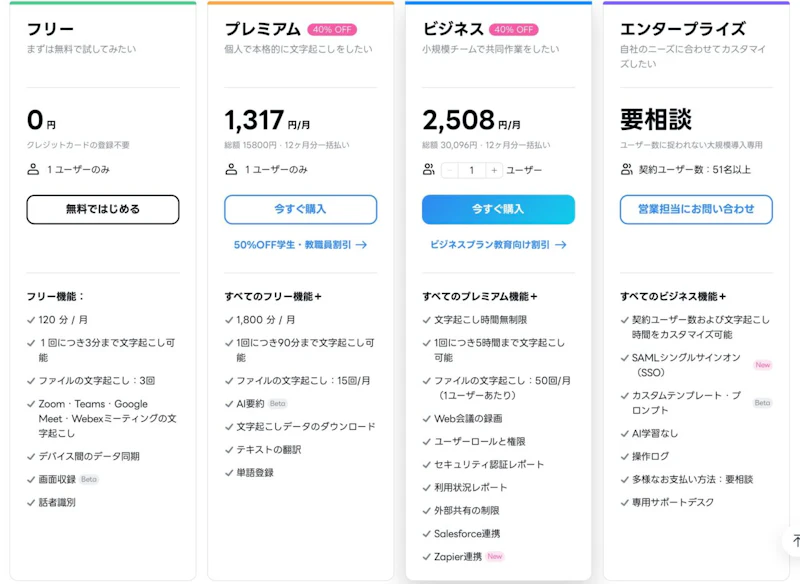Click 今すぐ購入 on the Business plan
This screenshot has height=584, width=800.
[x=500, y=210]
